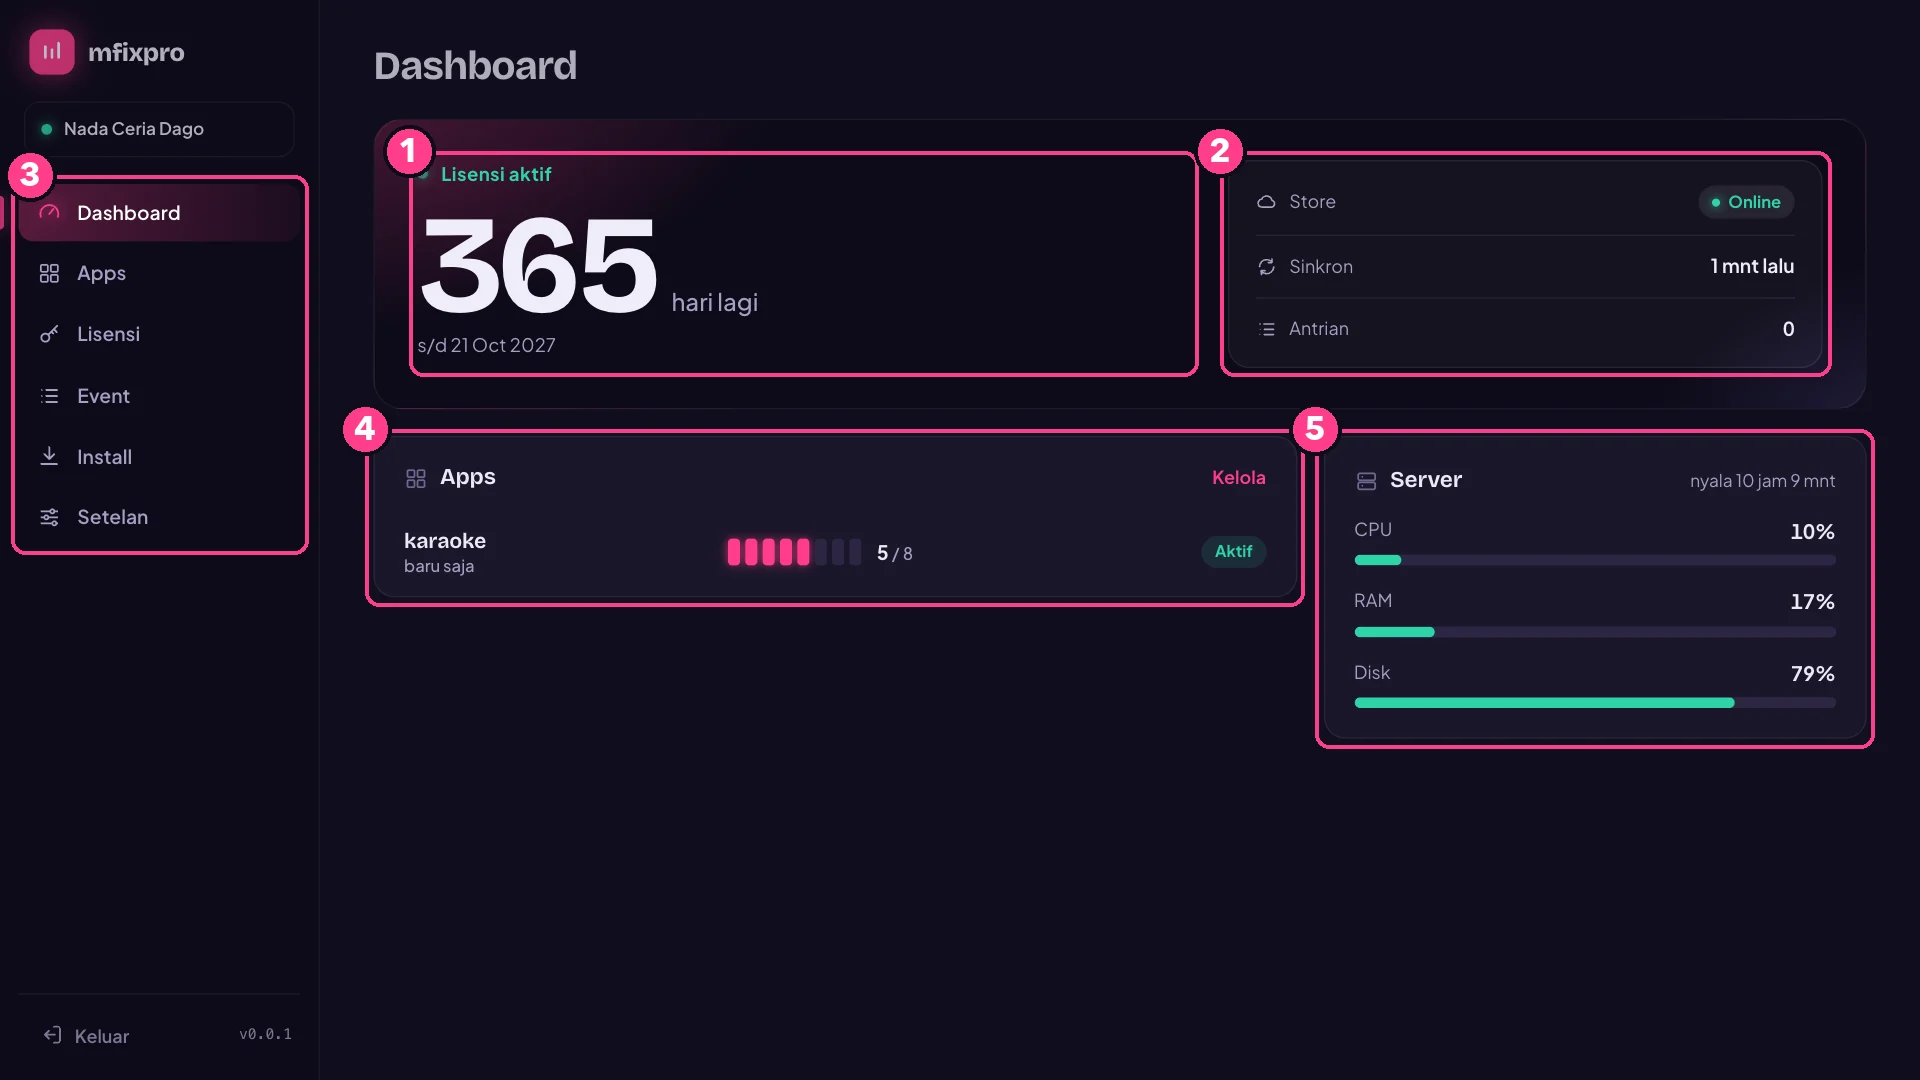Click the '1 mnt lalu' sync value

(1751, 266)
